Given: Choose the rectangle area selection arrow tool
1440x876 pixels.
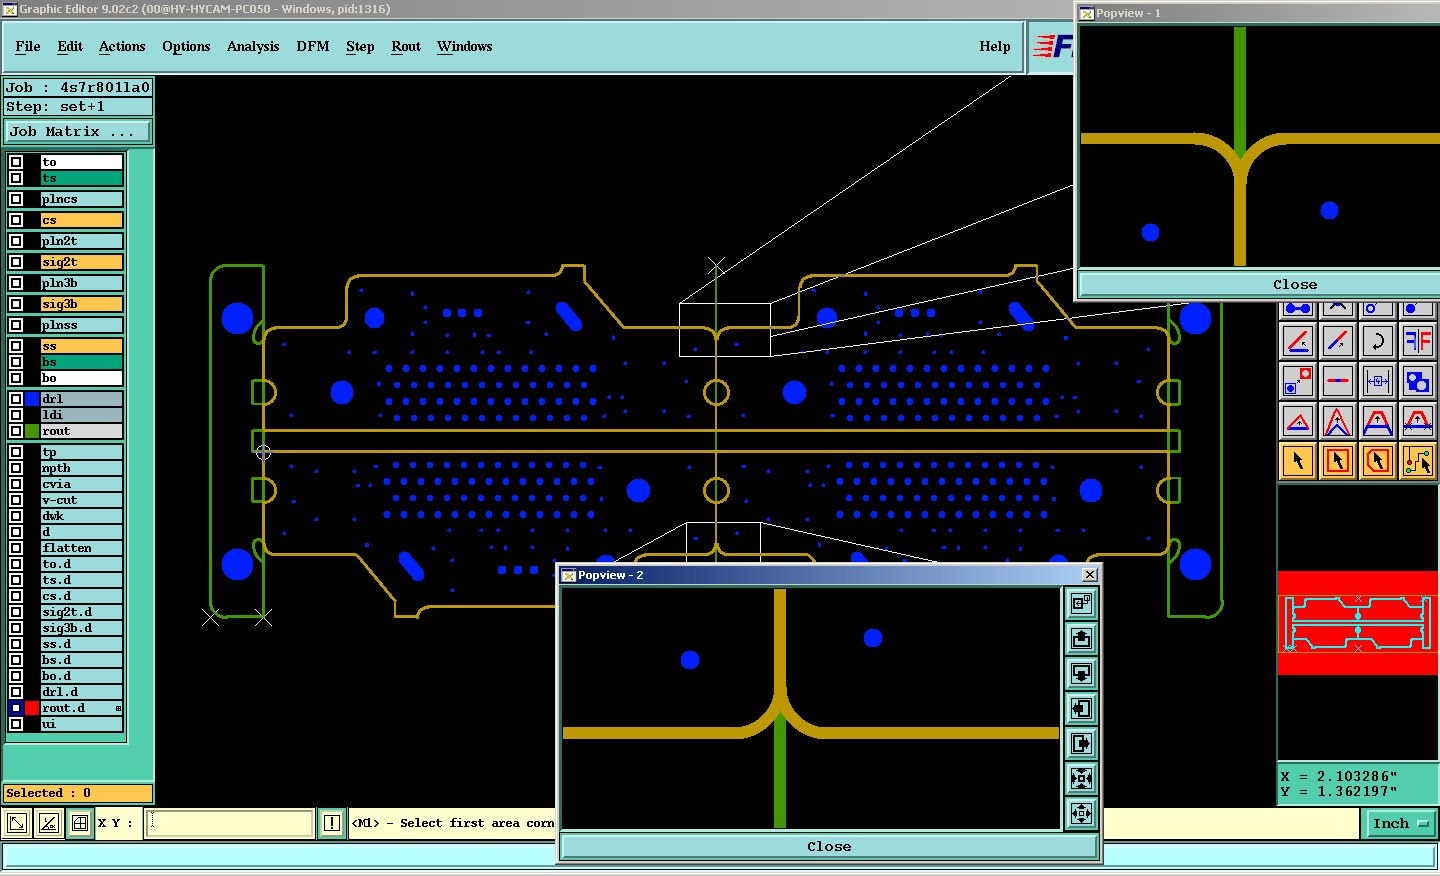Looking at the screenshot, I should coord(1337,461).
